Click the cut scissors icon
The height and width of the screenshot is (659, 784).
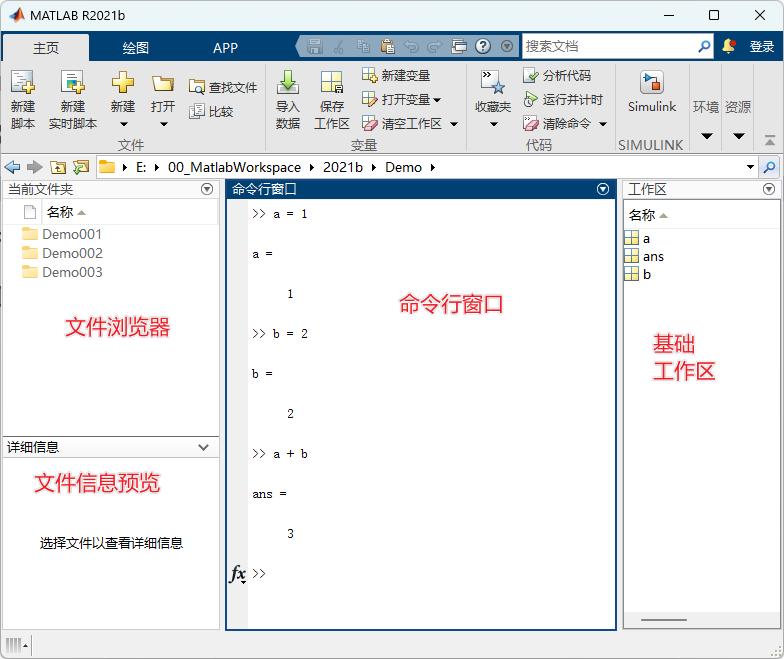click(339, 46)
